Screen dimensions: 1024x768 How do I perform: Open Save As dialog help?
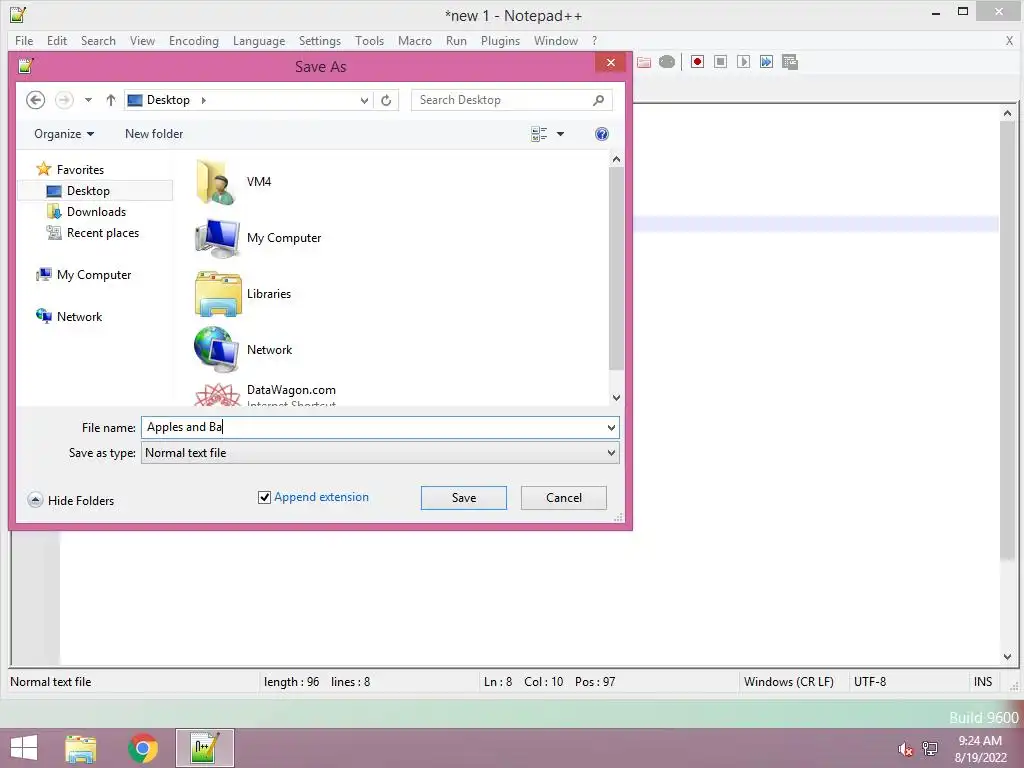point(601,134)
